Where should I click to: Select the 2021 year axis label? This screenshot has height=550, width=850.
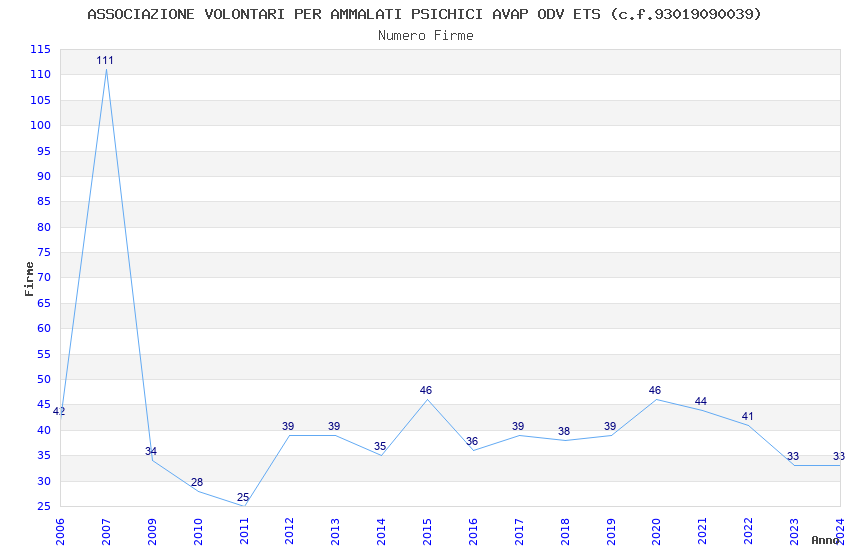pos(702,531)
